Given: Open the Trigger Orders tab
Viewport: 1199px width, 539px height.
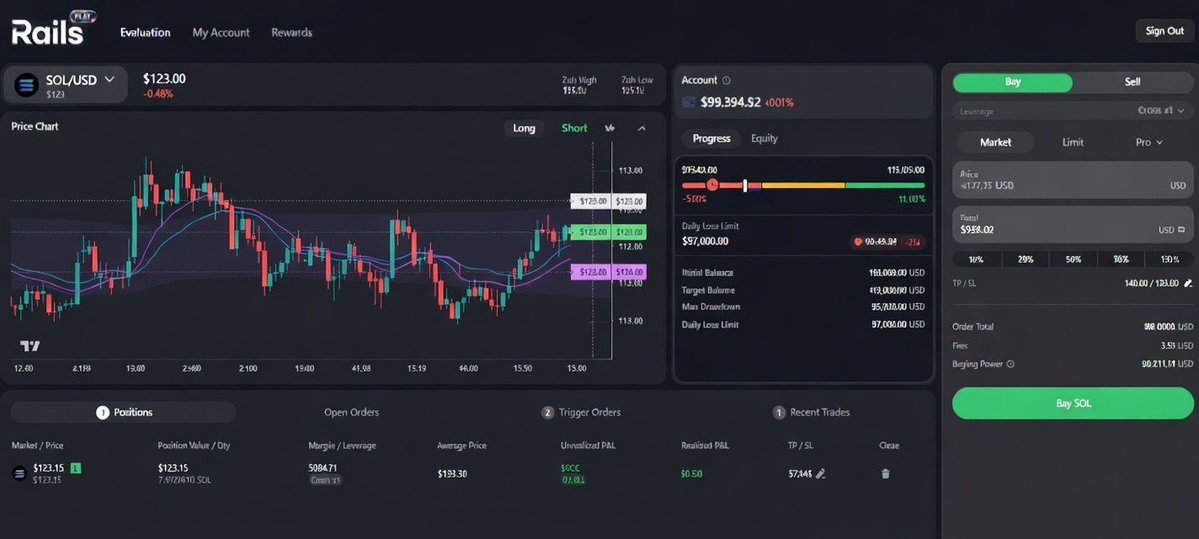Looking at the screenshot, I should pos(581,412).
